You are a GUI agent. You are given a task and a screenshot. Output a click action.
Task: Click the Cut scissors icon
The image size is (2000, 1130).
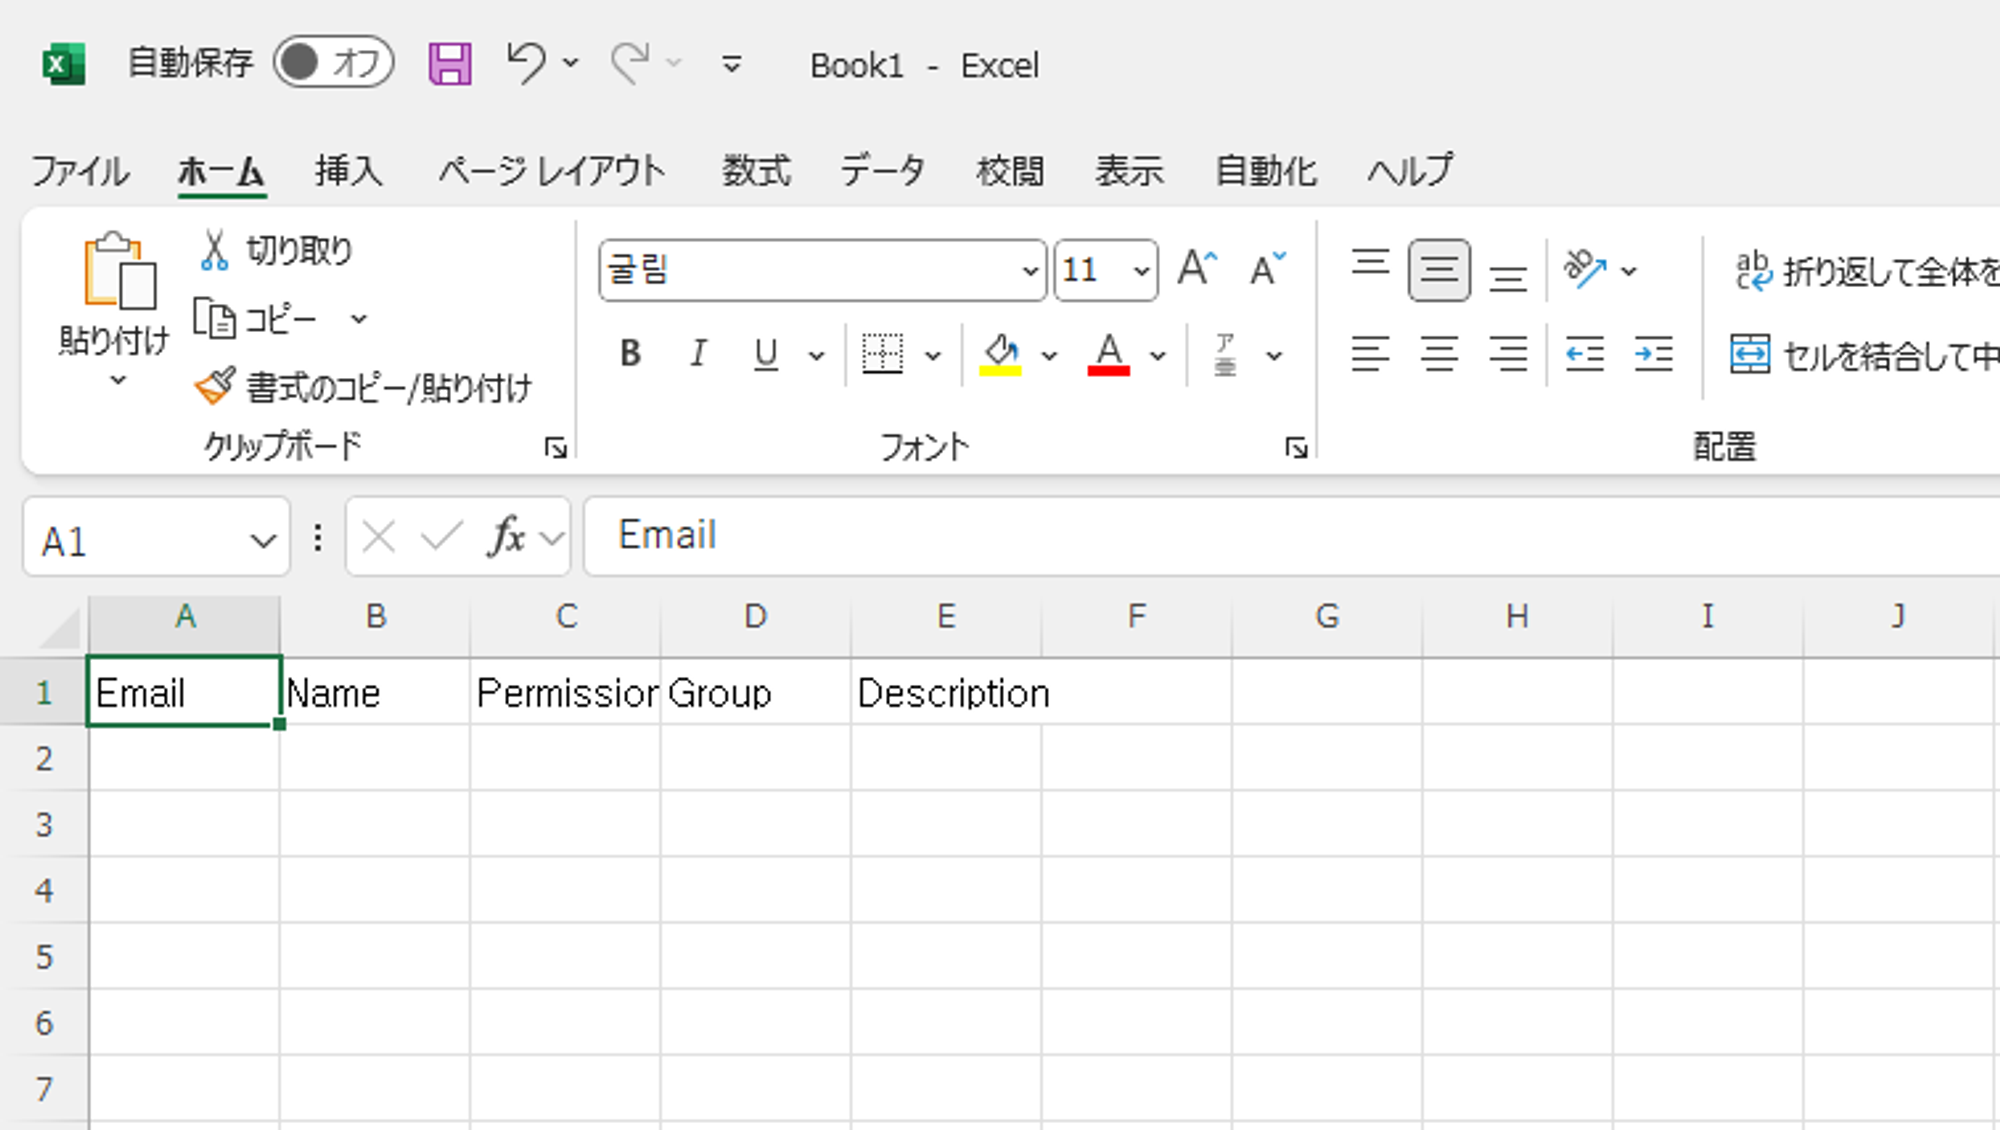click(214, 250)
